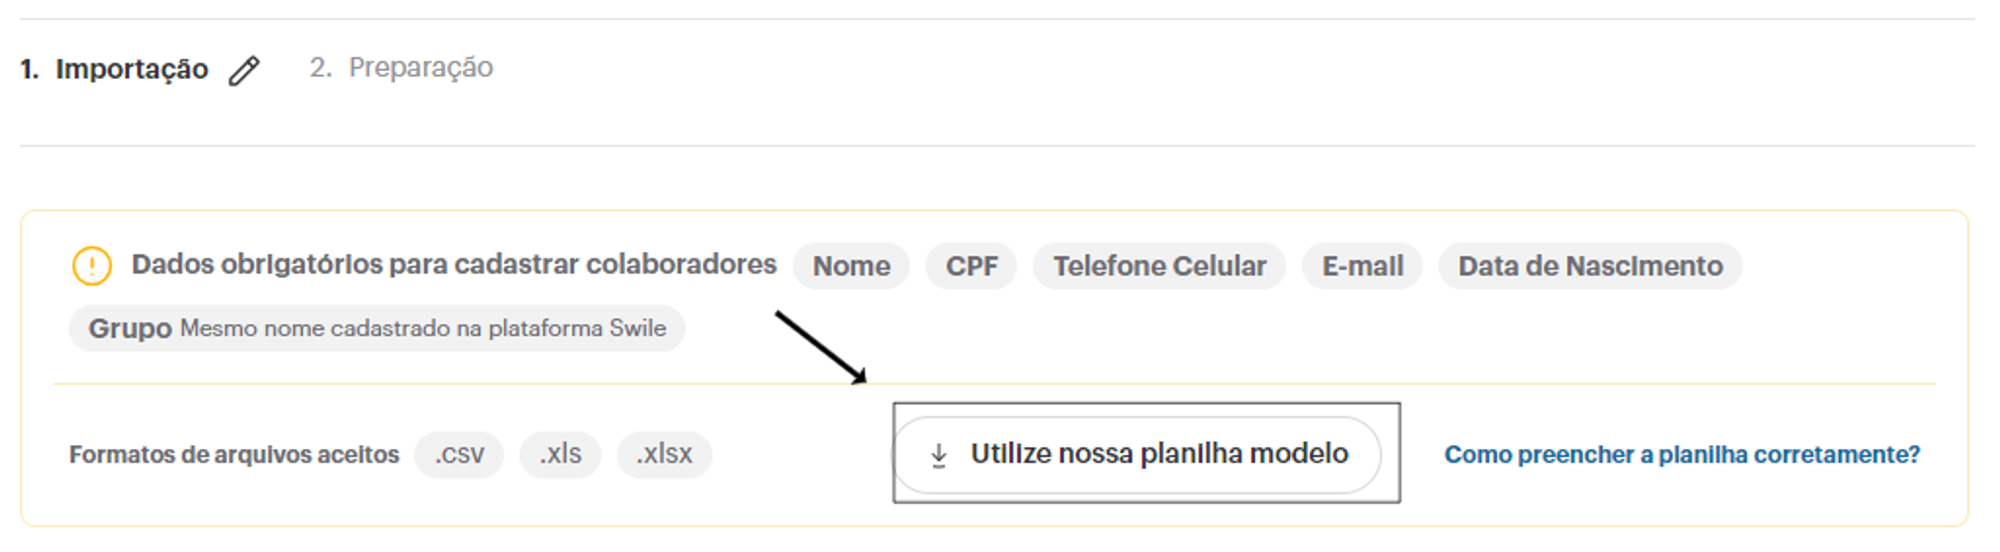2000x552 pixels.
Task: Click the Mesmo nome cadastrado na plataforma Swile text
Action: click(423, 328)
